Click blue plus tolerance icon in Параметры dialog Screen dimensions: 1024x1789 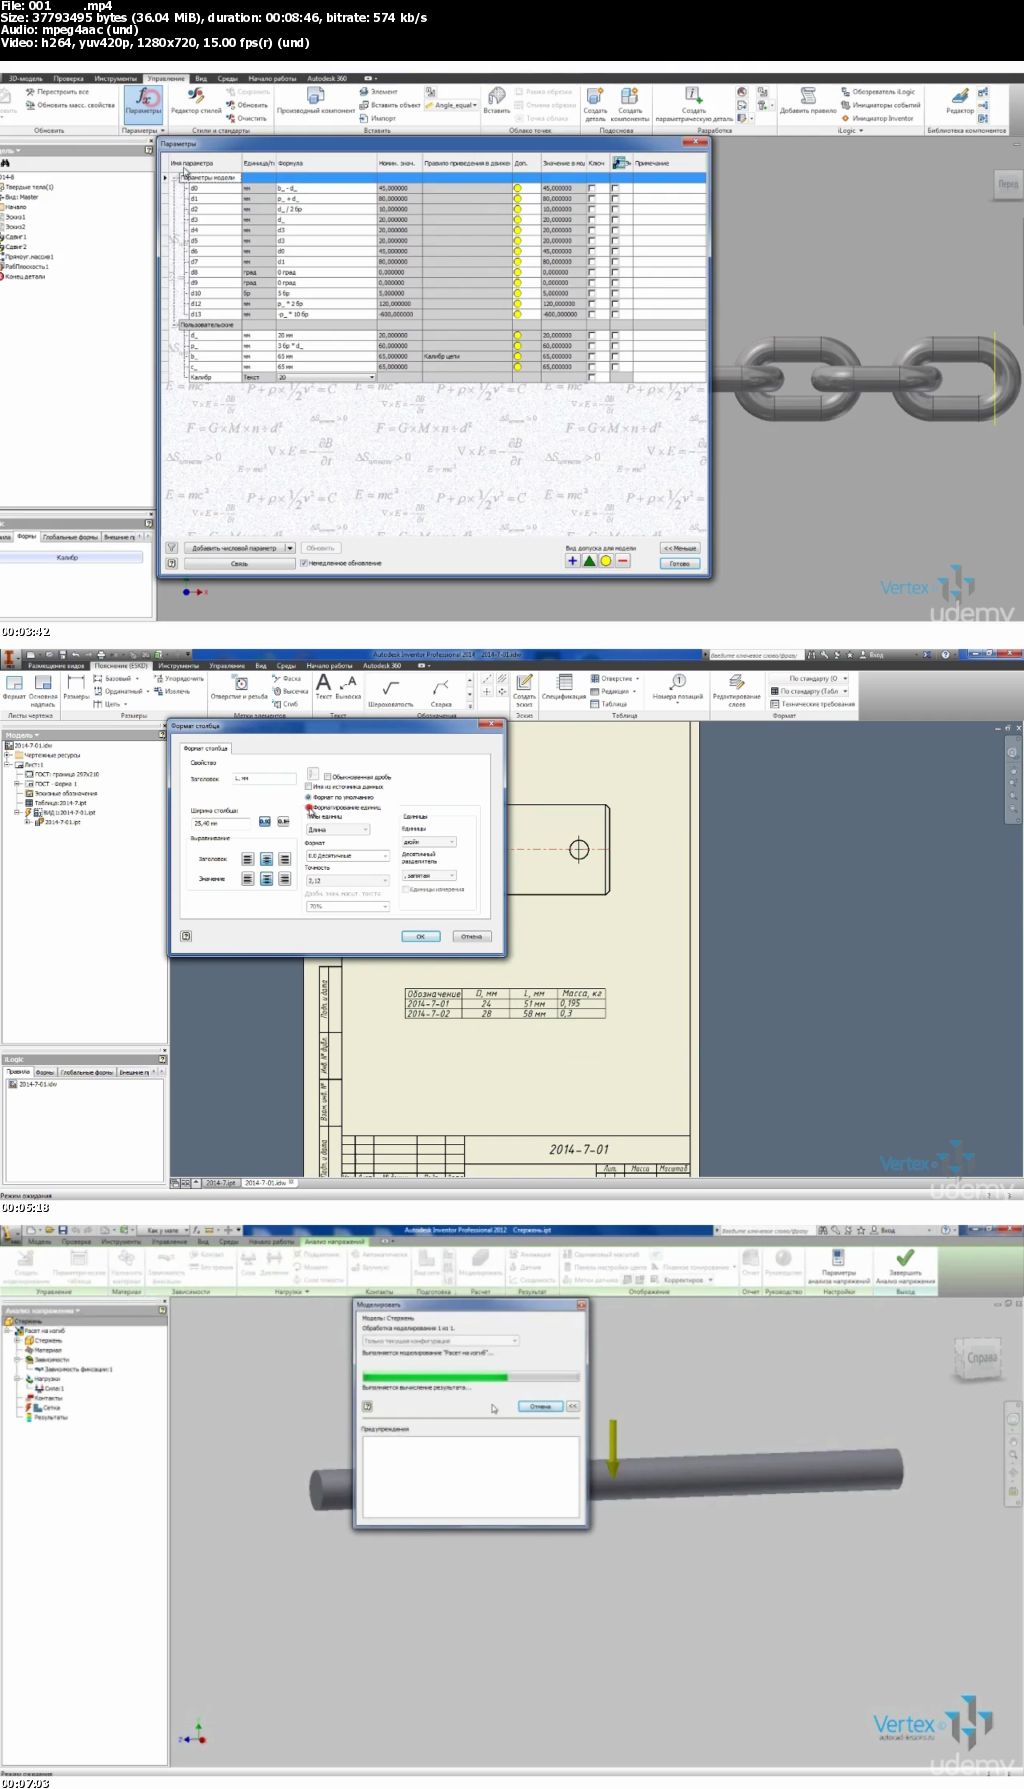coord(572,561)
